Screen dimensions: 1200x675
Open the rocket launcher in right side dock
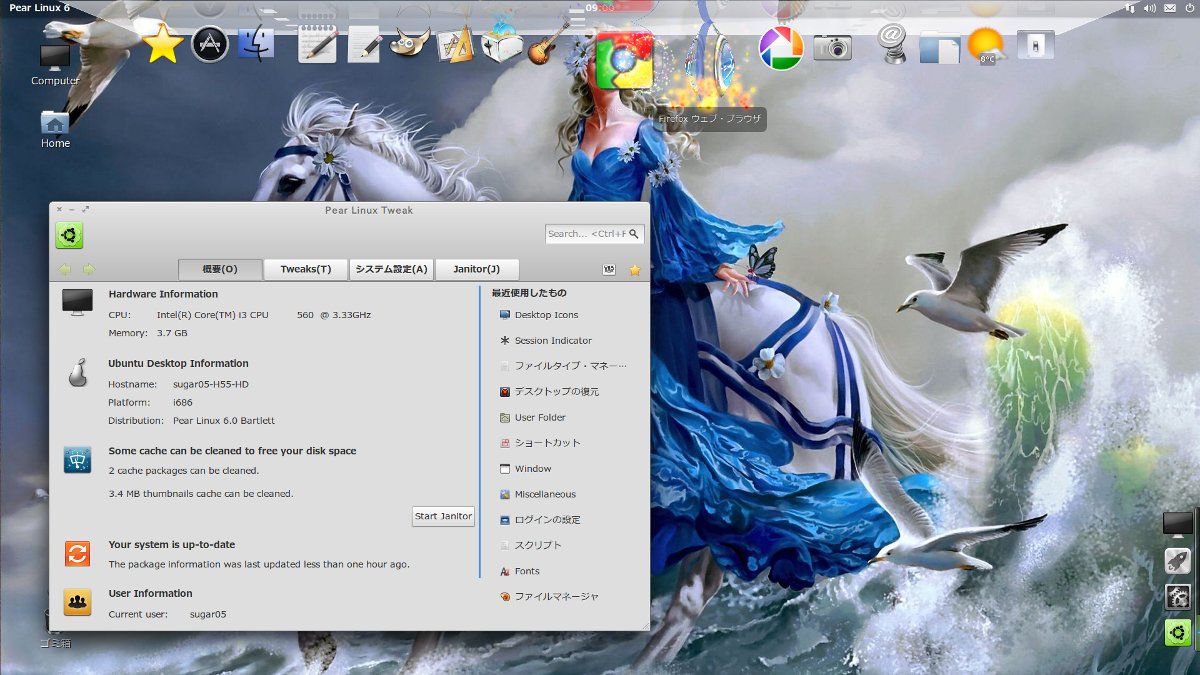coord(1178,561)
